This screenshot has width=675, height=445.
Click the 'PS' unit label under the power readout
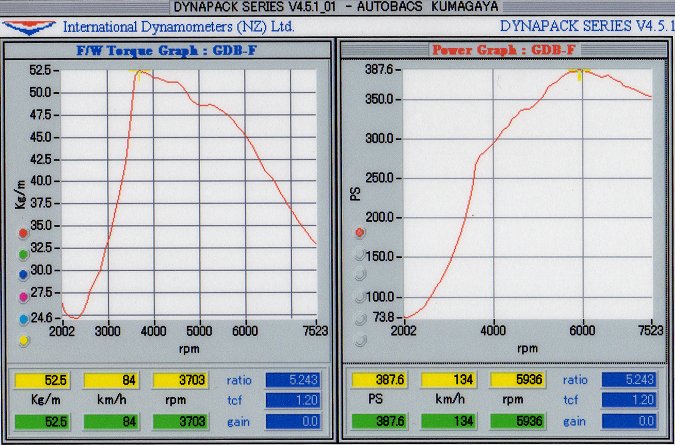[x=375, y=400]
